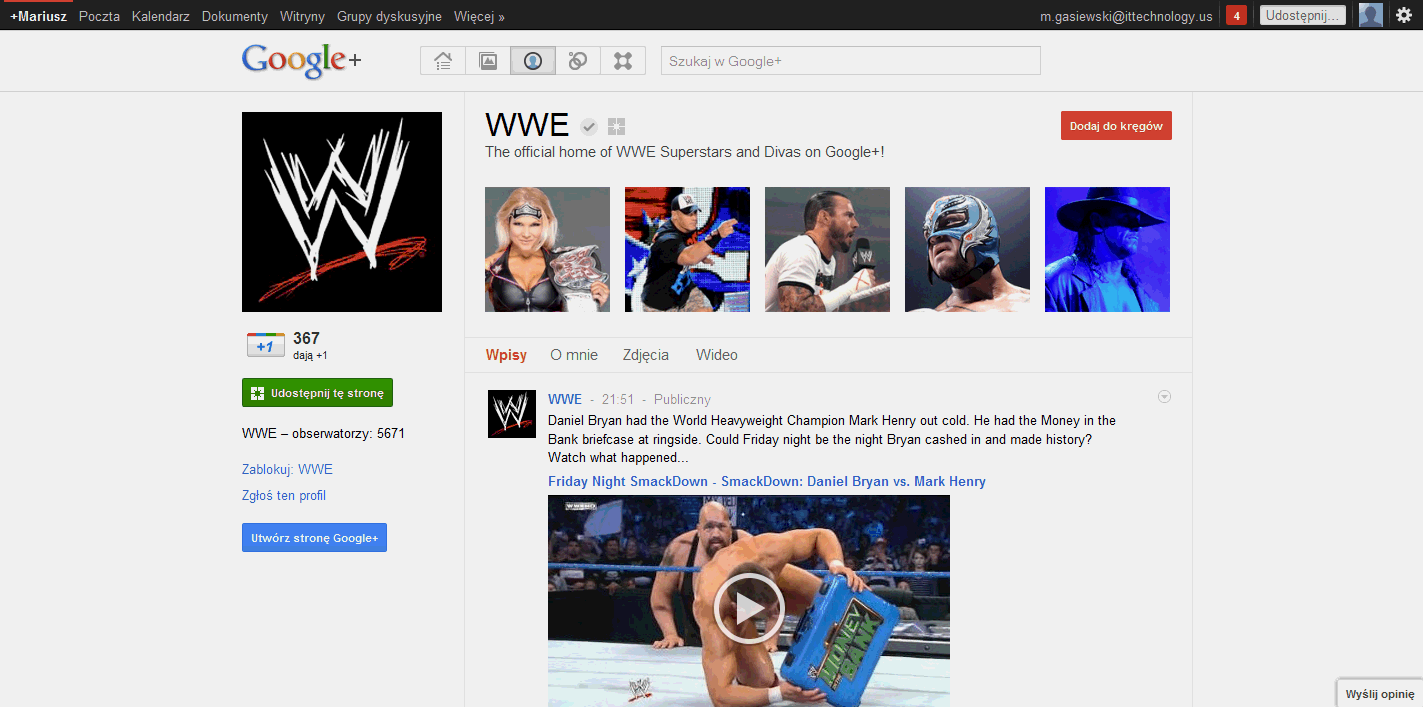
Task: Open the settings gear icon
Action: [1404, 15]
